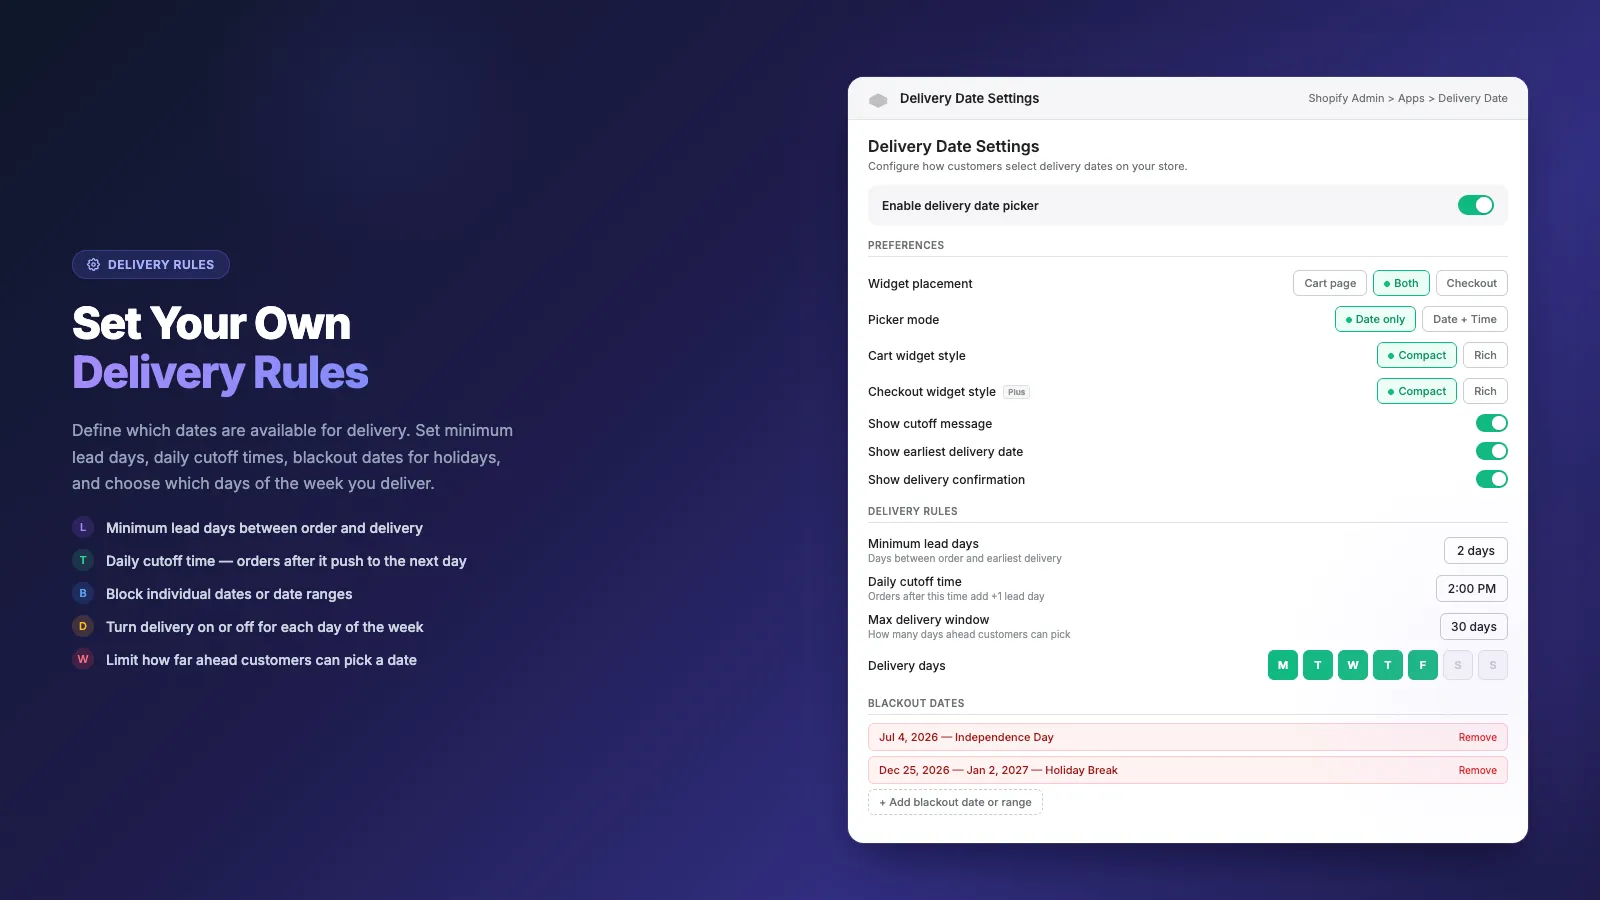Click the green T bullet for cutoff time
Viewport: 1600px width, 900px height.
83,560
